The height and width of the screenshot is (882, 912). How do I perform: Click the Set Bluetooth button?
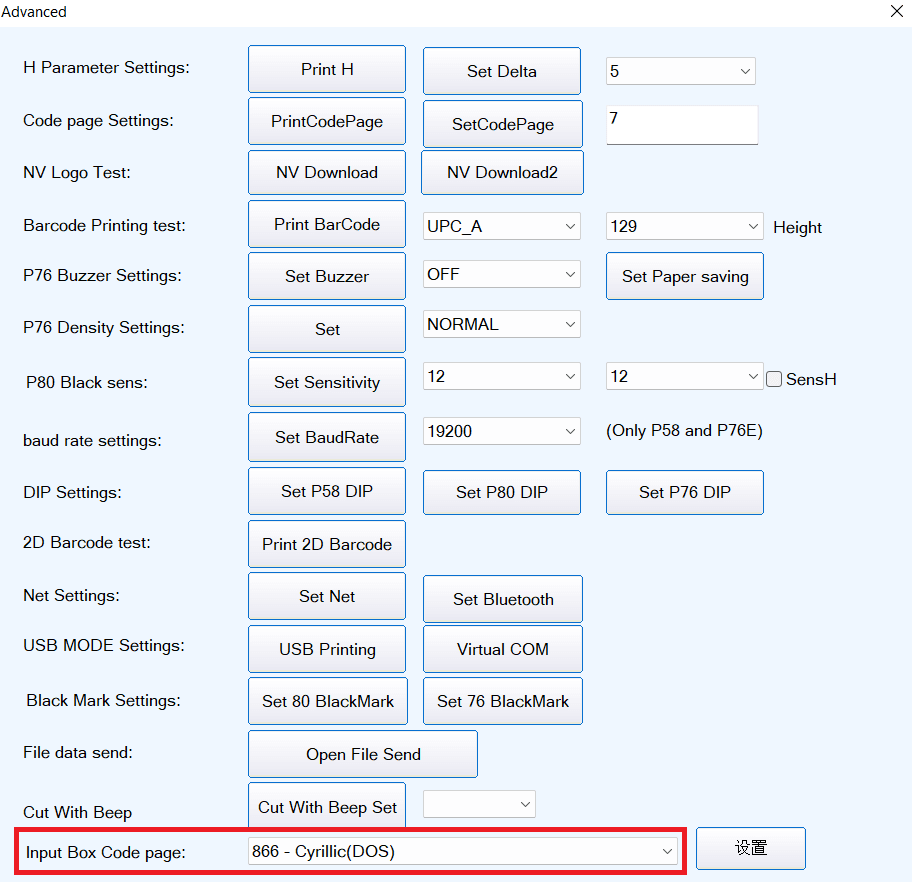coord(503,599)
